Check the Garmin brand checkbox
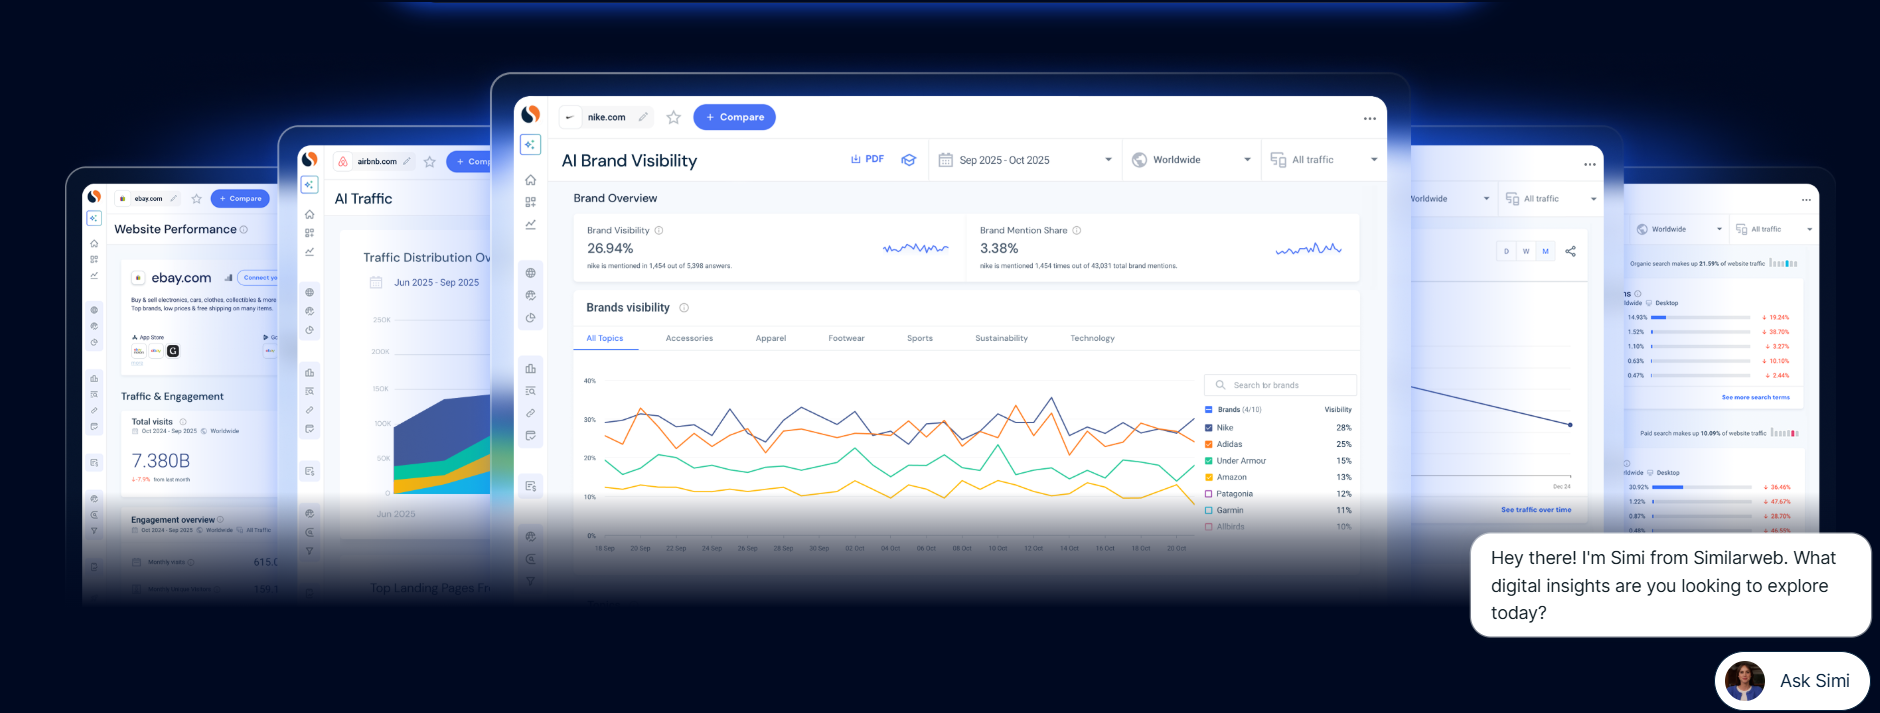The height and width of the screenshot is (713, 1880). click(1209, 510)
